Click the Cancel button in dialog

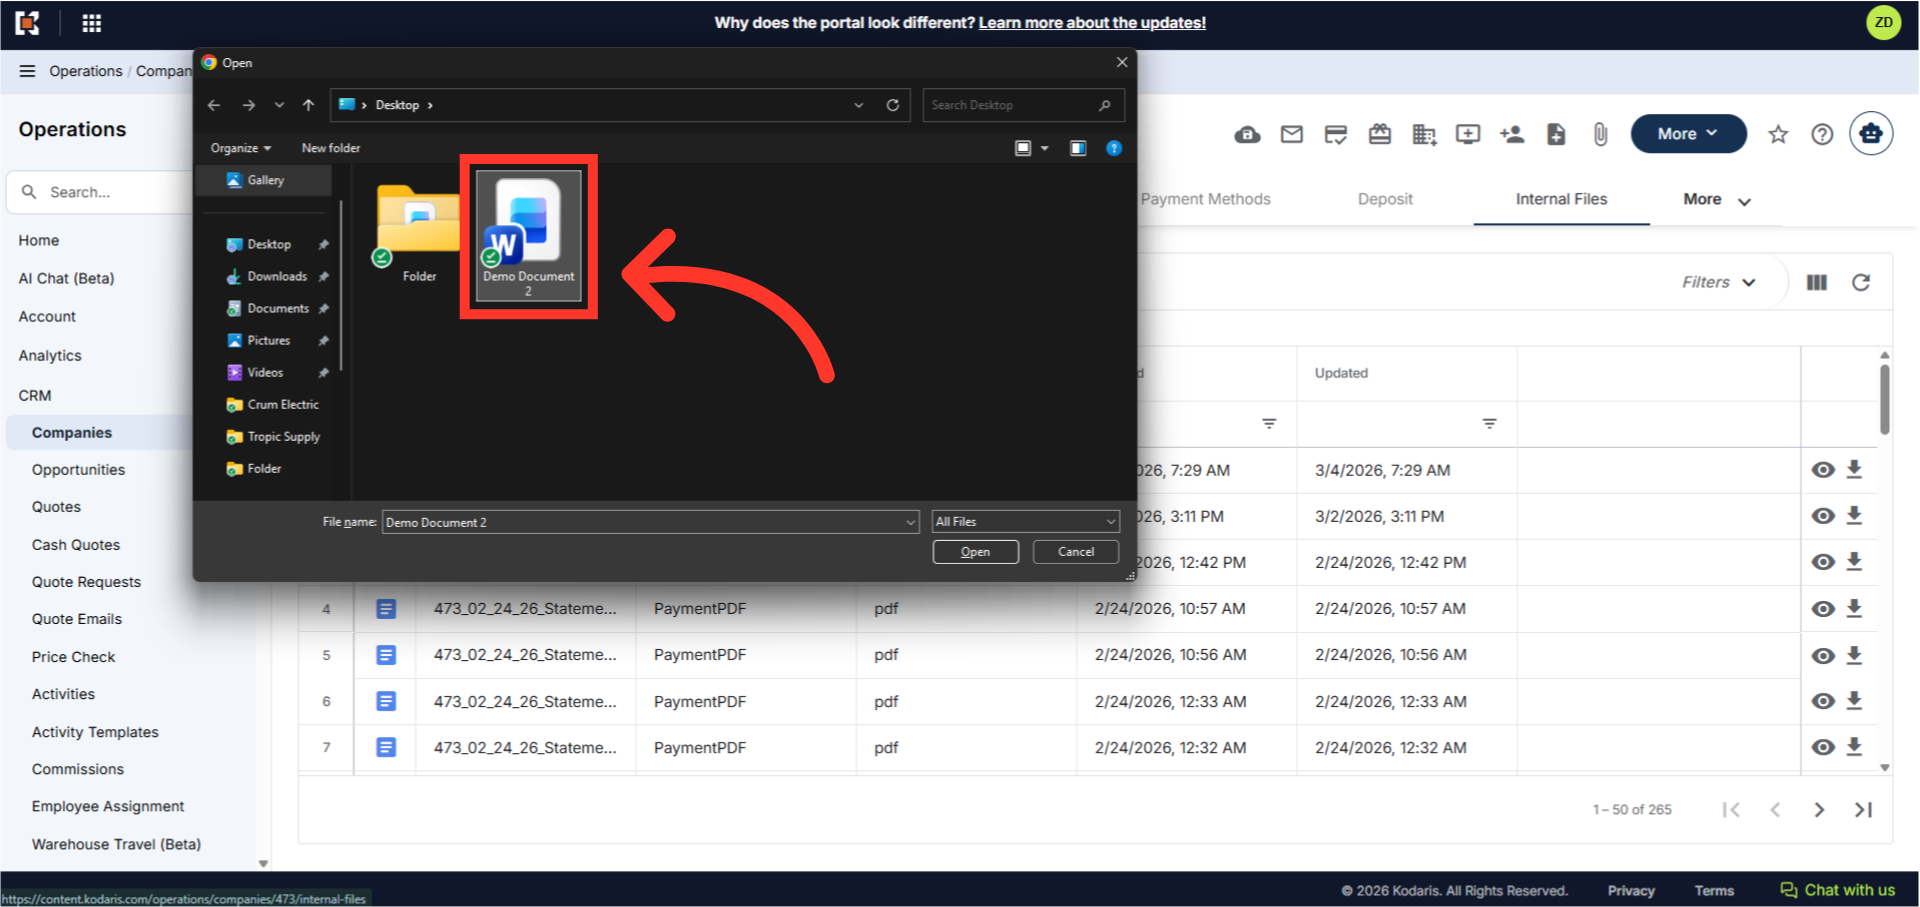pos(1075,552)
